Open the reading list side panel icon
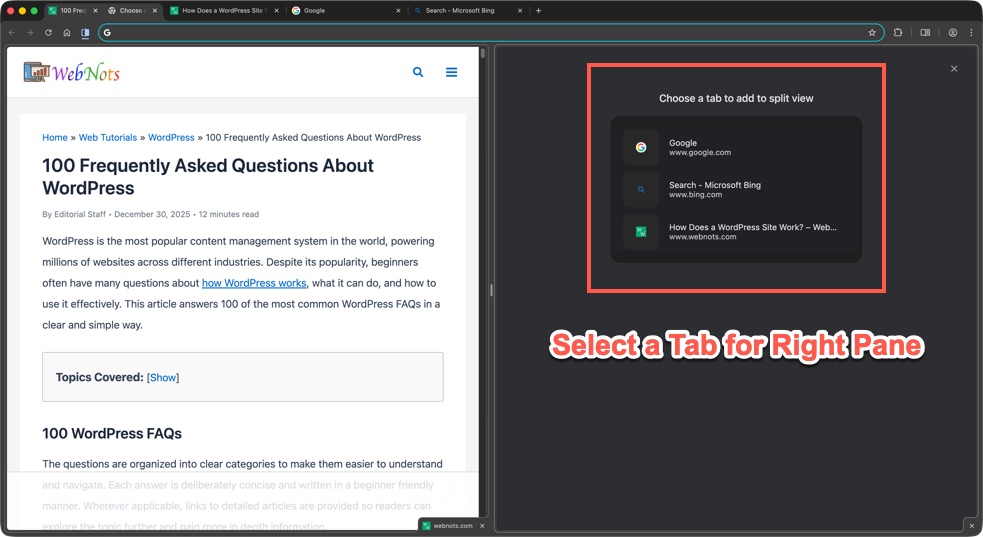983x537 pixels. (x=925, y=33)
